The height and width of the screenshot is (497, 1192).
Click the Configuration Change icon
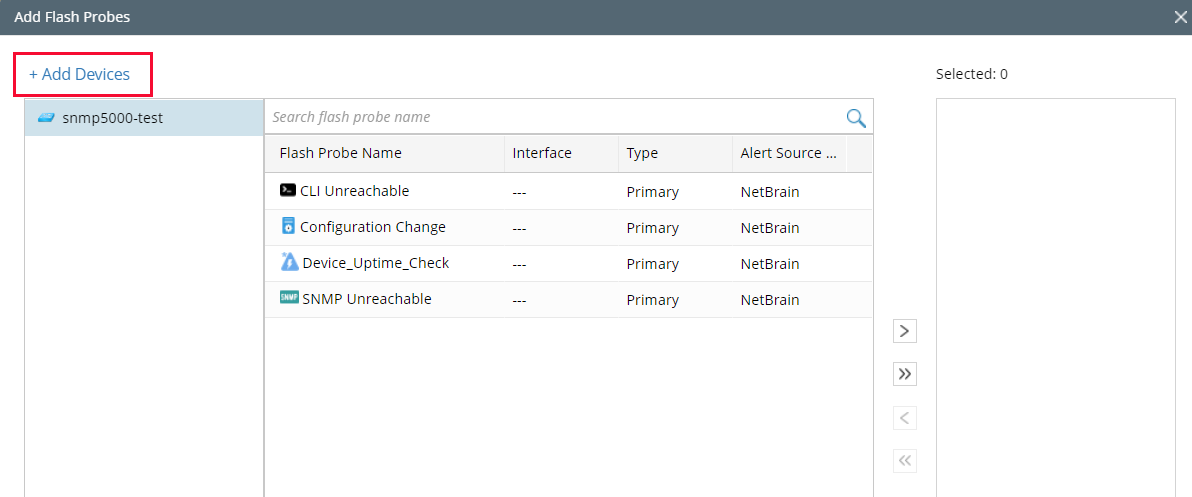point(287,226)
